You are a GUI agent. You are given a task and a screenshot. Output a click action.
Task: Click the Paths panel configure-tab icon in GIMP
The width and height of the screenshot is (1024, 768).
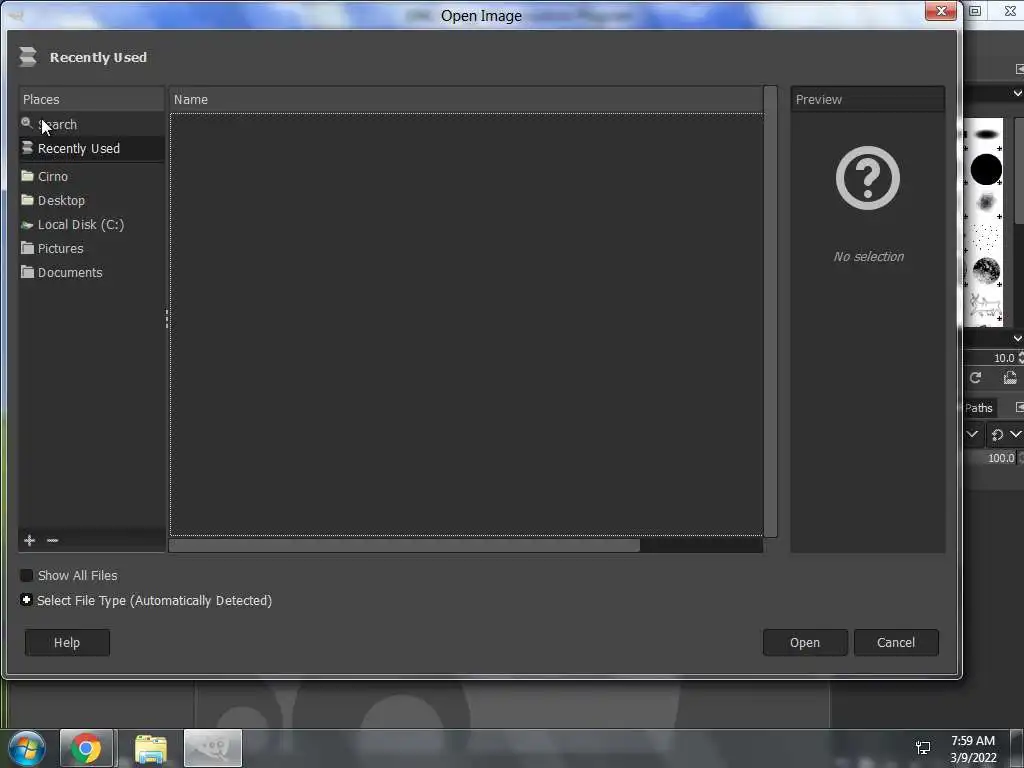pyautogui.click(x=1019, y=408)
